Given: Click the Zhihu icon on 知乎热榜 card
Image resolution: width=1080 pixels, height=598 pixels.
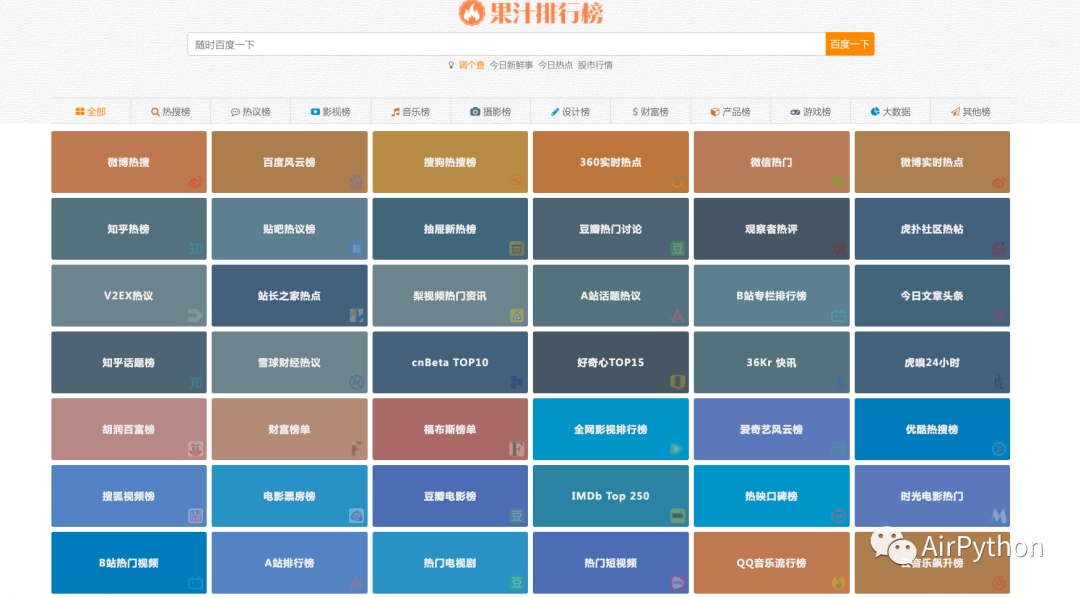Looking at the screenshot, I should (x=196, y=249).
